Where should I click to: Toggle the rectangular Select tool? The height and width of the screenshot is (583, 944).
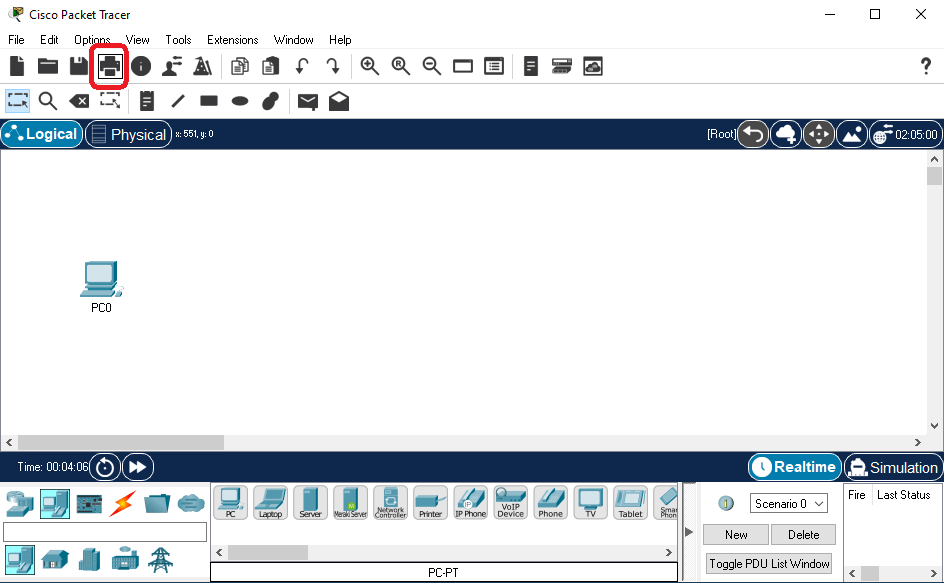pos(17,101)
